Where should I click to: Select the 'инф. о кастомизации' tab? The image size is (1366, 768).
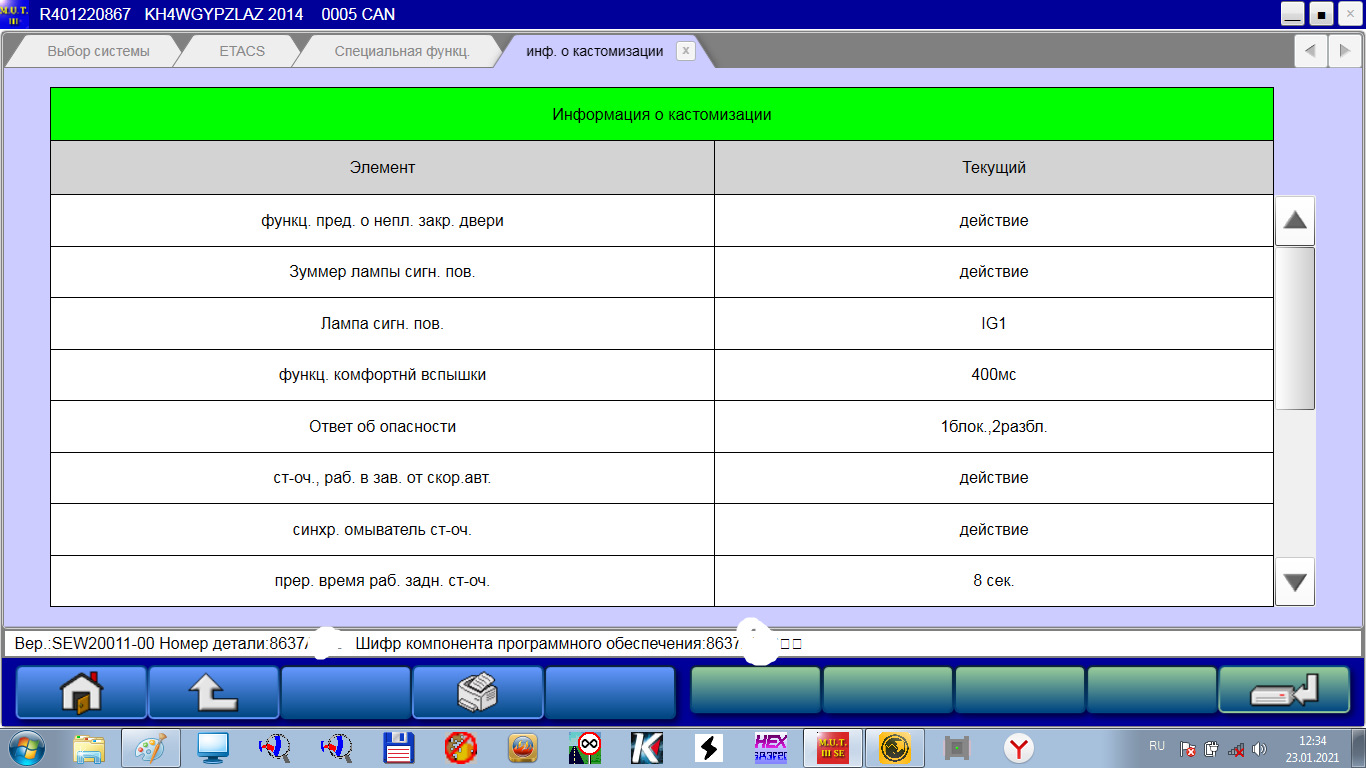click(594, 51)
